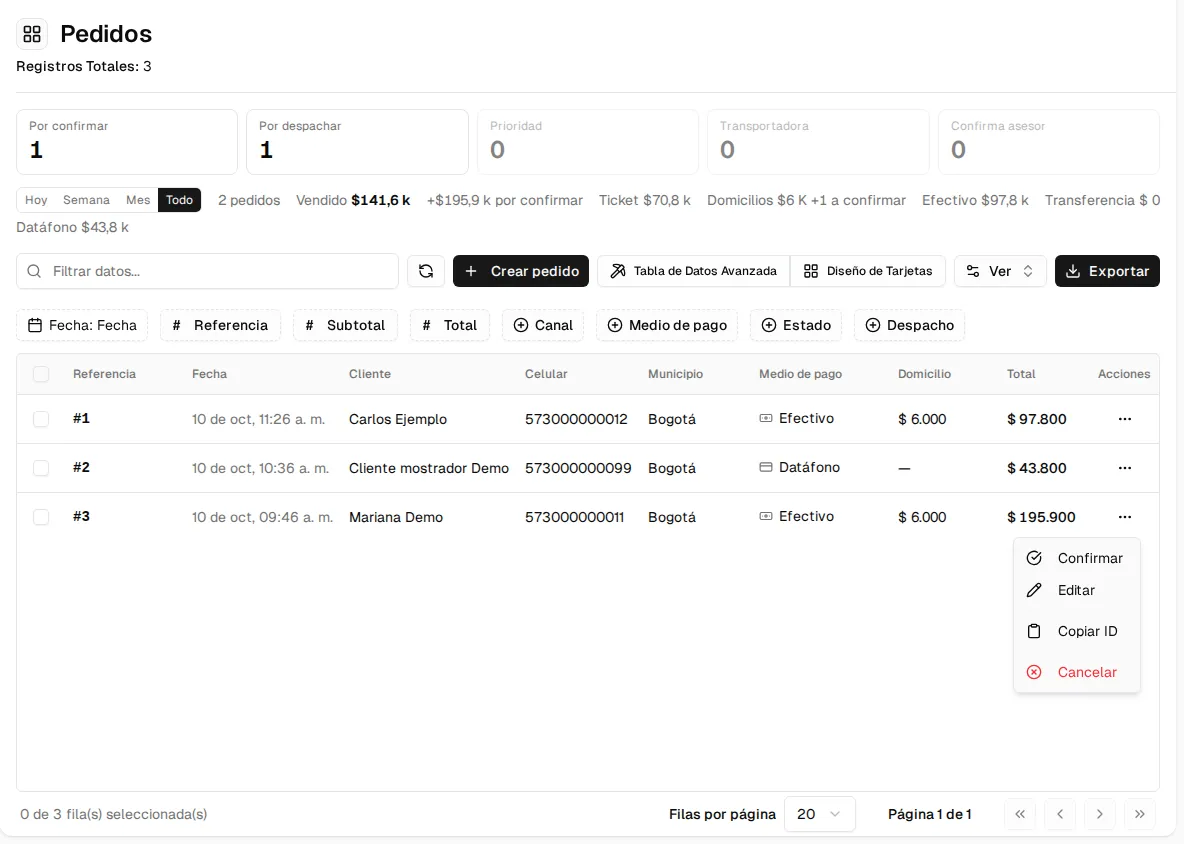Open the Estado filter chip

(x=796, y=325)
